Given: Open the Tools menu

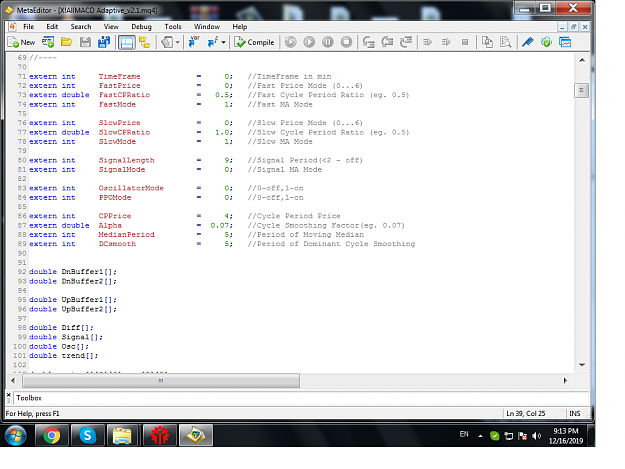Looking at the screenshot, I should pos(173,27).
